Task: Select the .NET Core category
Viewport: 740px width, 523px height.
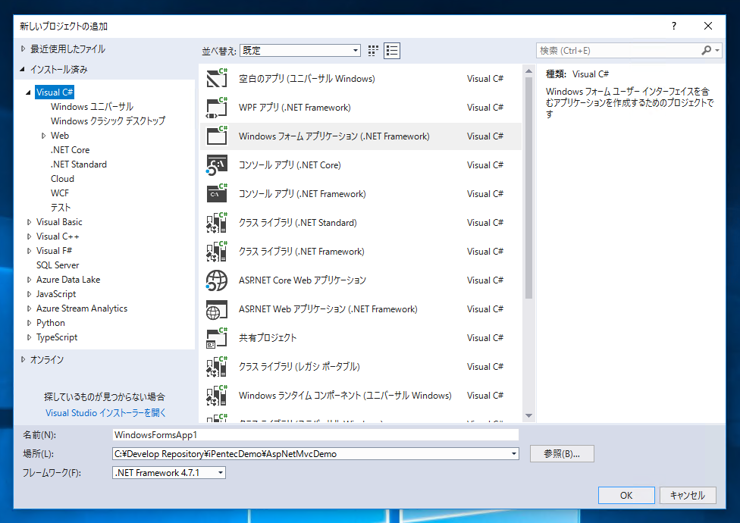Action: coord(70,150)
